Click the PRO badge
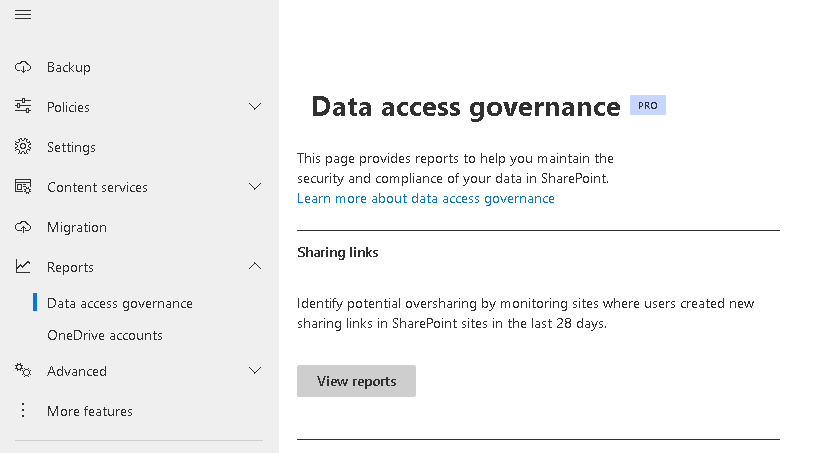 click(x=648, y=105)
